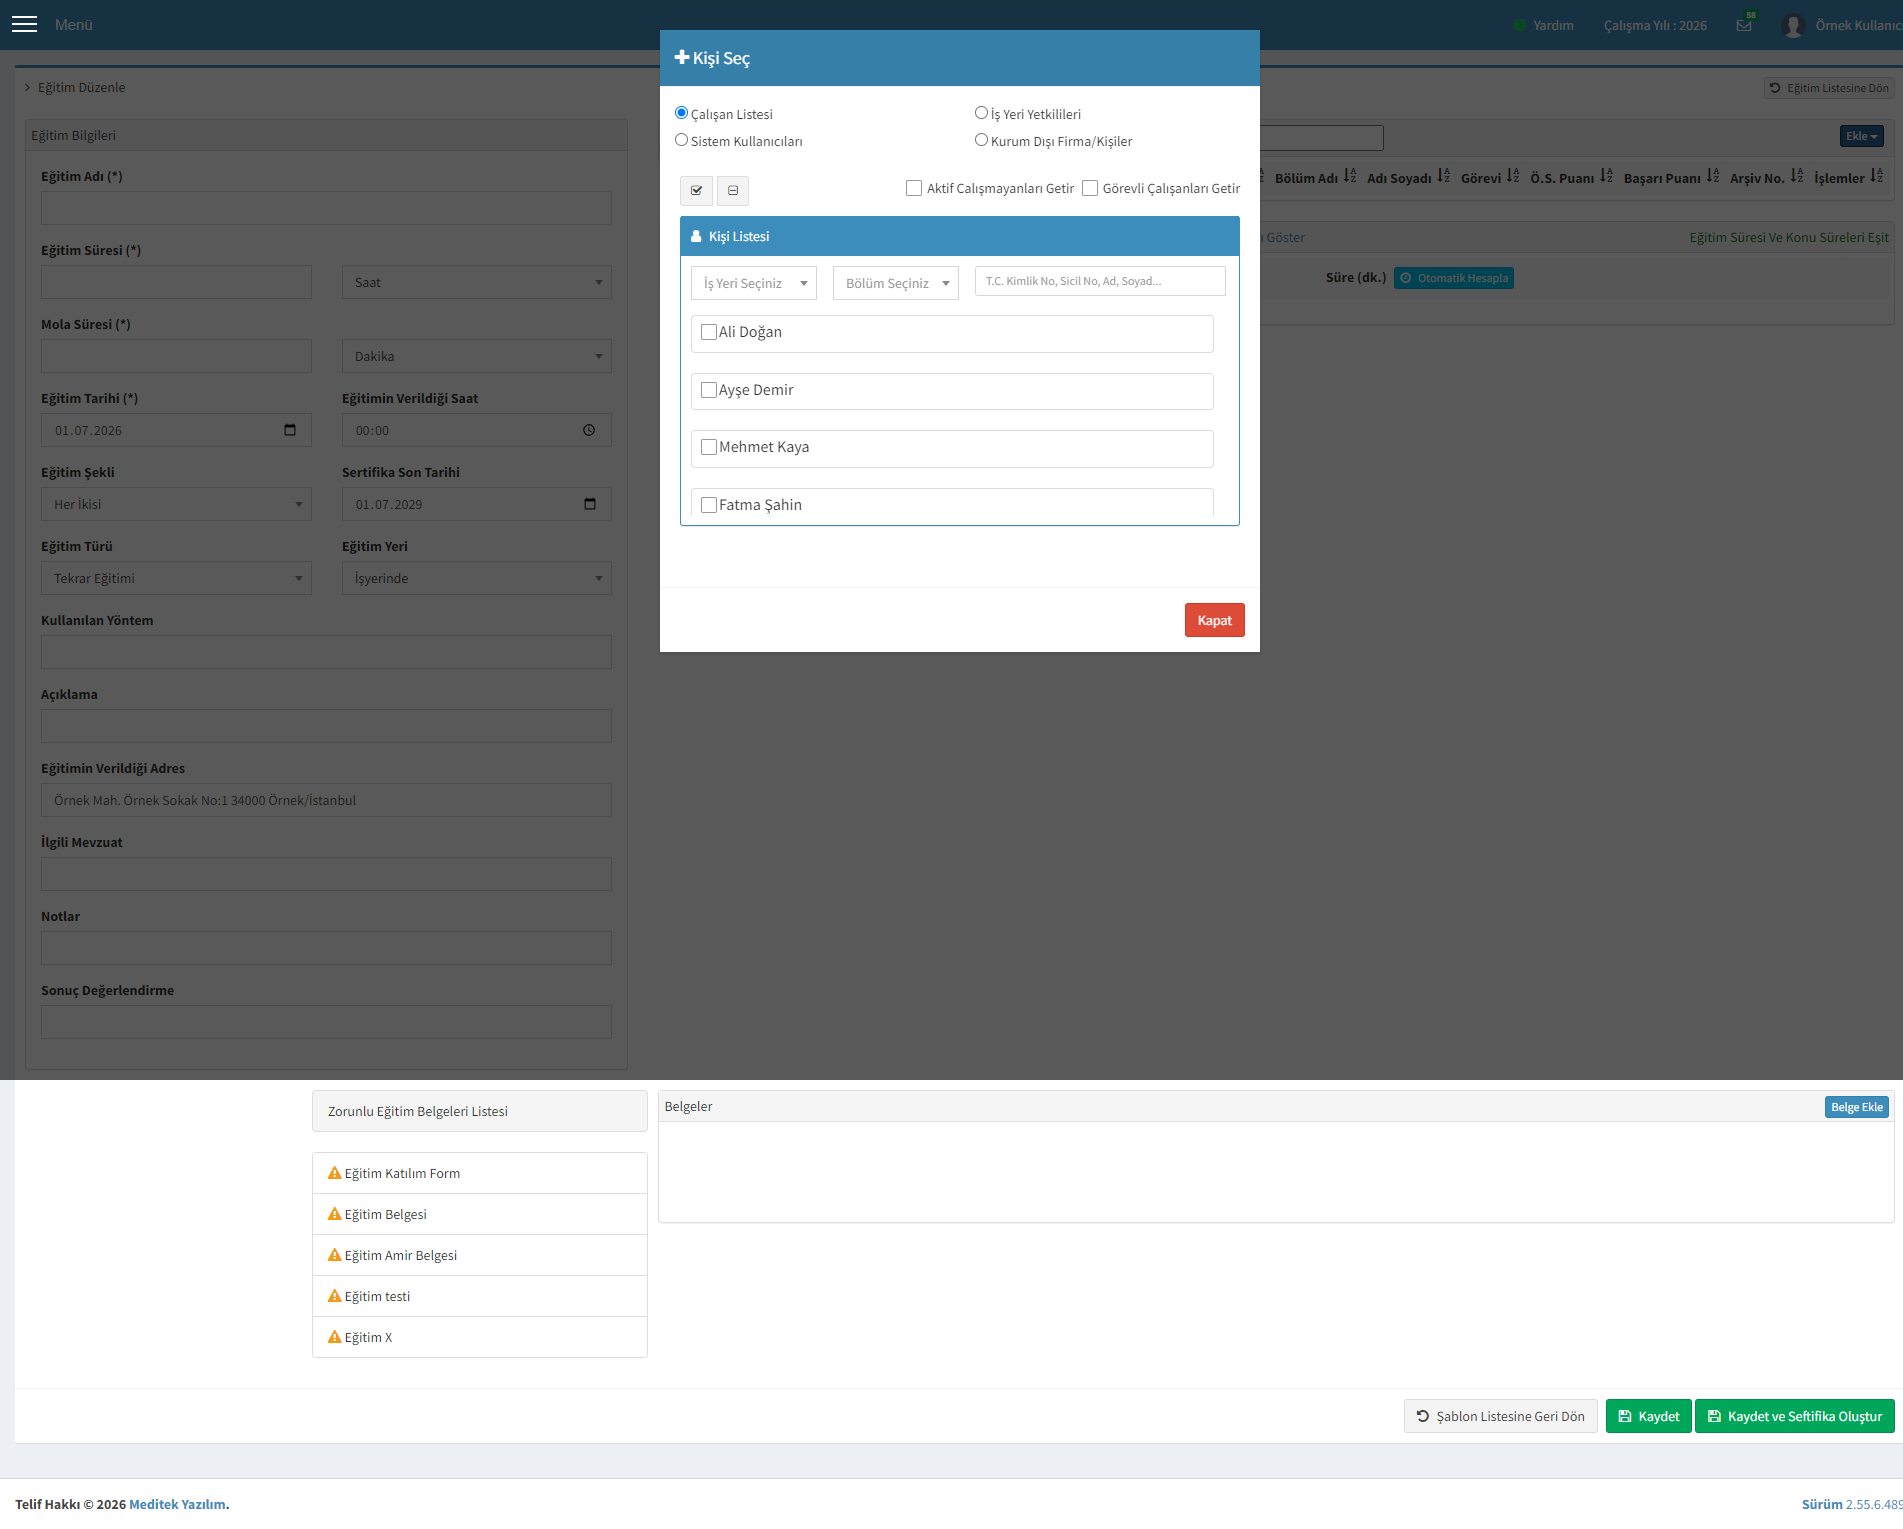Screen dimensions: 1903x1529
Task: Click the user avatar icon in header
Action: 1793,25
